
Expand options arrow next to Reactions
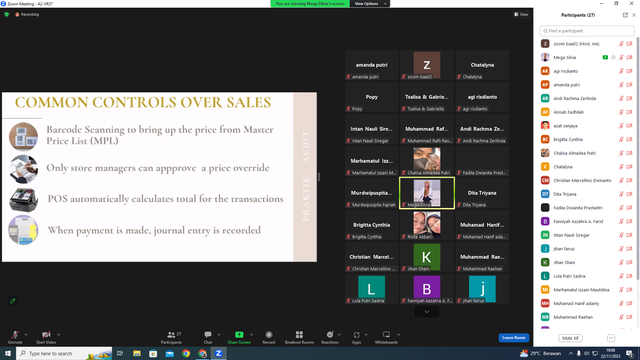[x=340, y=335]
